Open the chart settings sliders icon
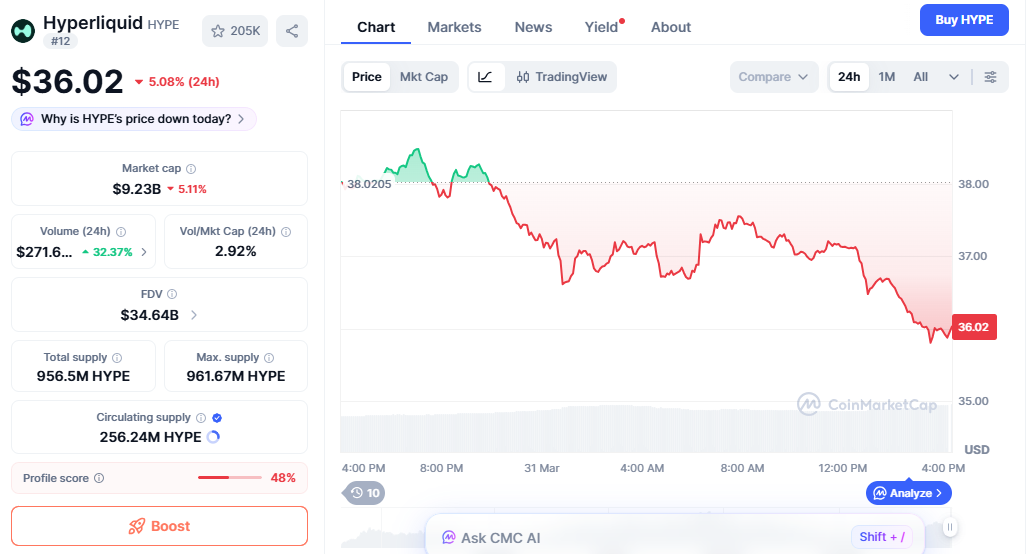Viewport: 1026px width, 554px height. coord(991,77)
